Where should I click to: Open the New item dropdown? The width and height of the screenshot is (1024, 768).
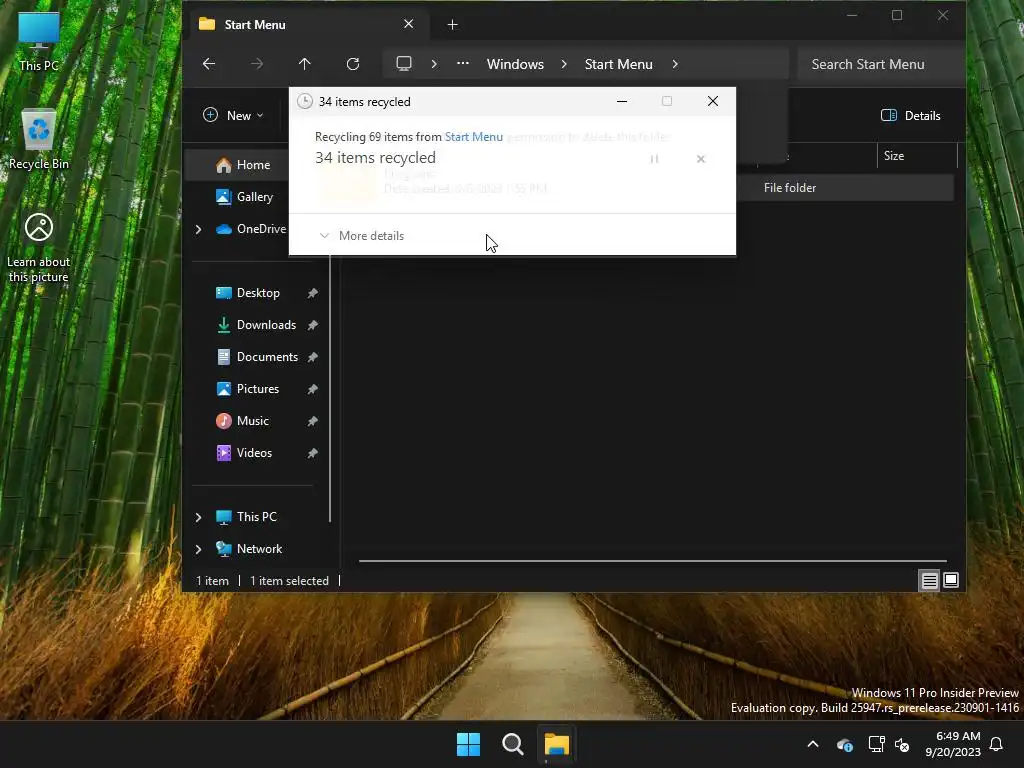pyautogui.click(x=233, y=116)
